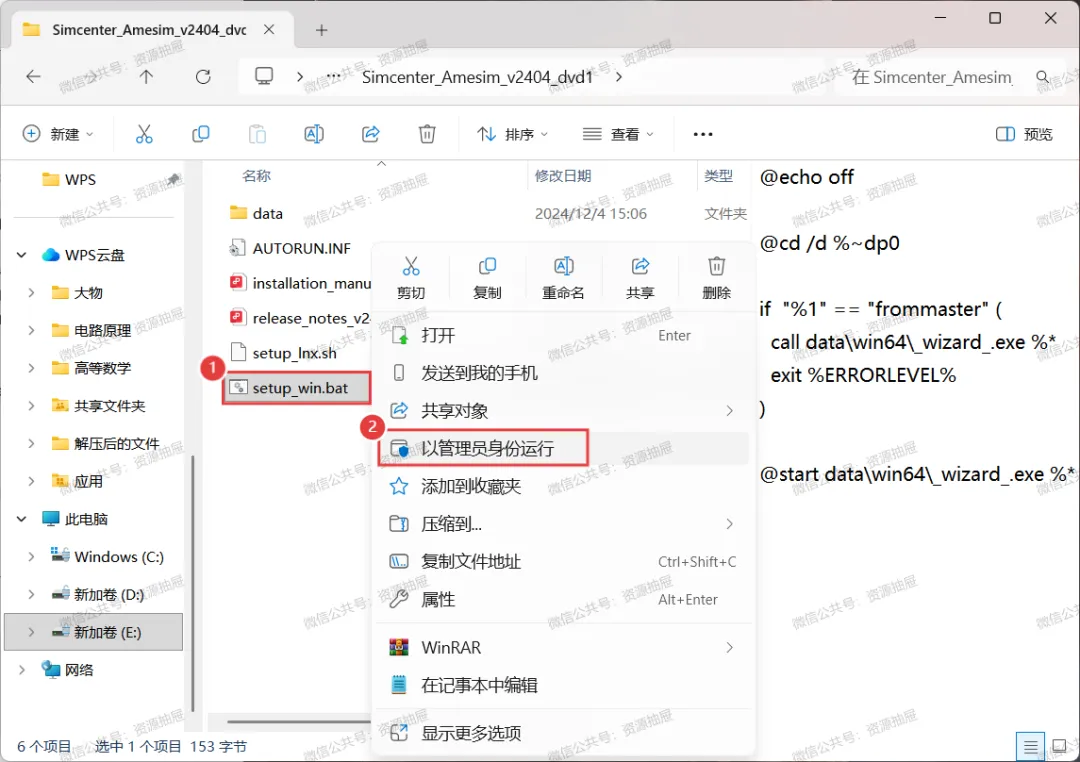Open the 查看 view dropdown
Viewport: 1080px width, 762px height.
click(x=618, y=134)
